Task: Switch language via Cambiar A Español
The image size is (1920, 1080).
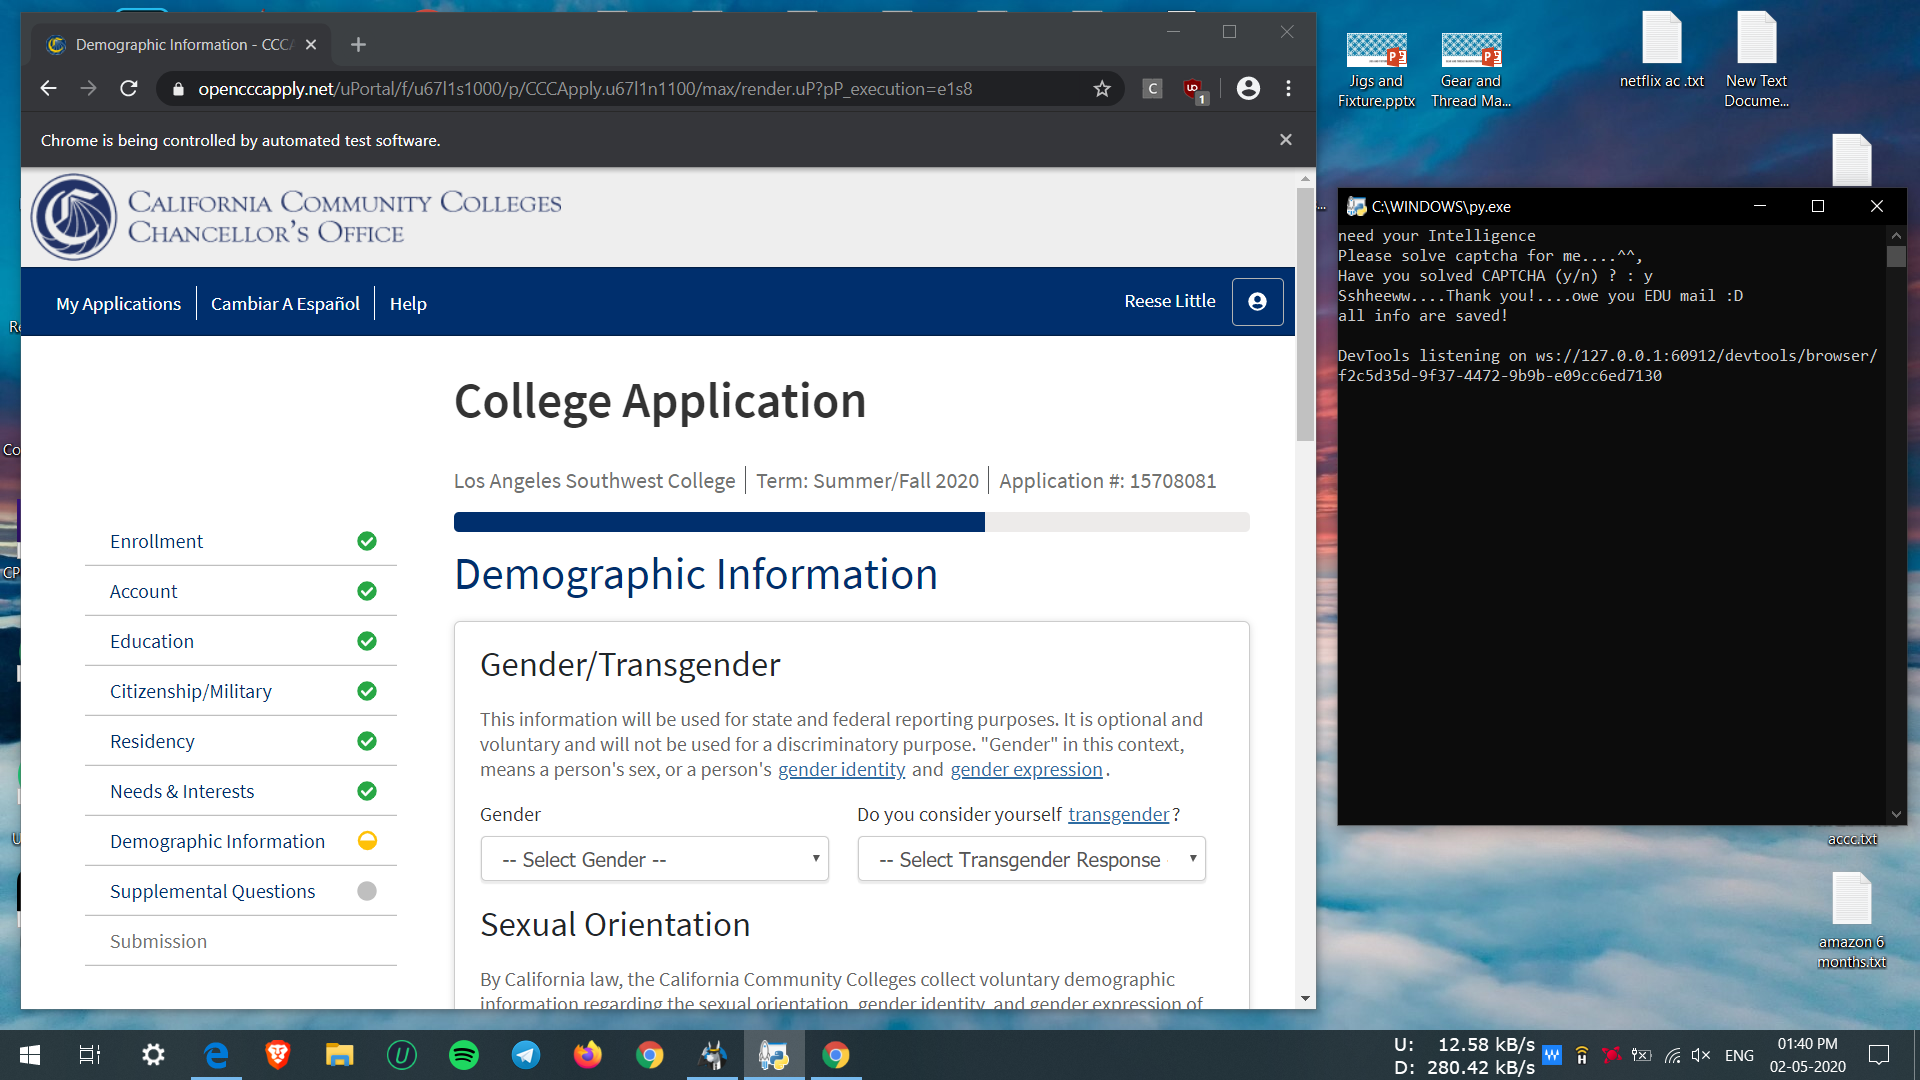Action: 285,303
